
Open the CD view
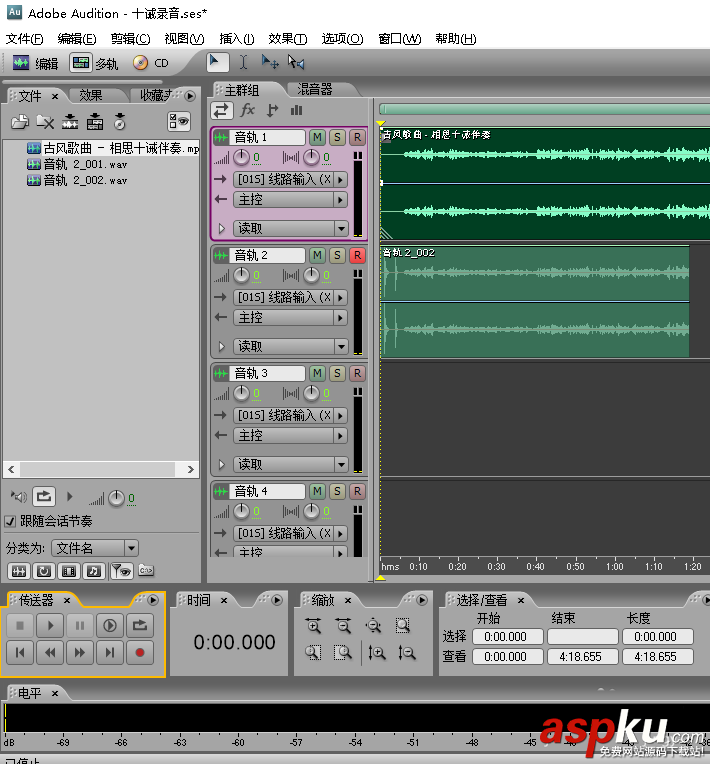[151, 63]
